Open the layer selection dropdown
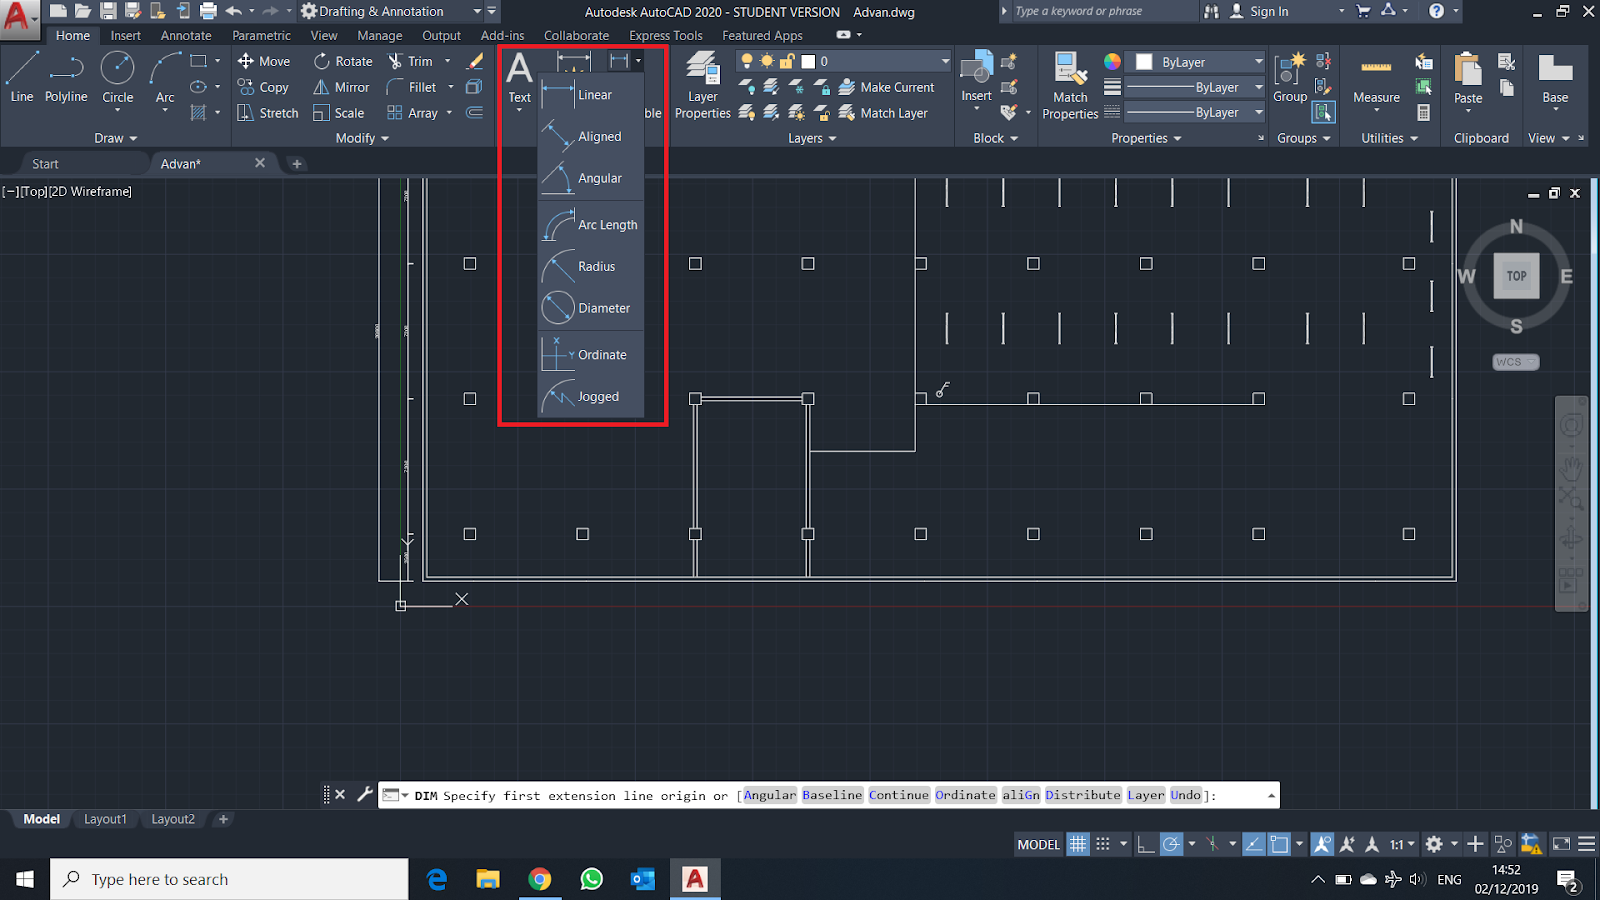Image resolution: width=1600 pixels, height=900 pixels. pyautogui.click(x=944, y=61)
